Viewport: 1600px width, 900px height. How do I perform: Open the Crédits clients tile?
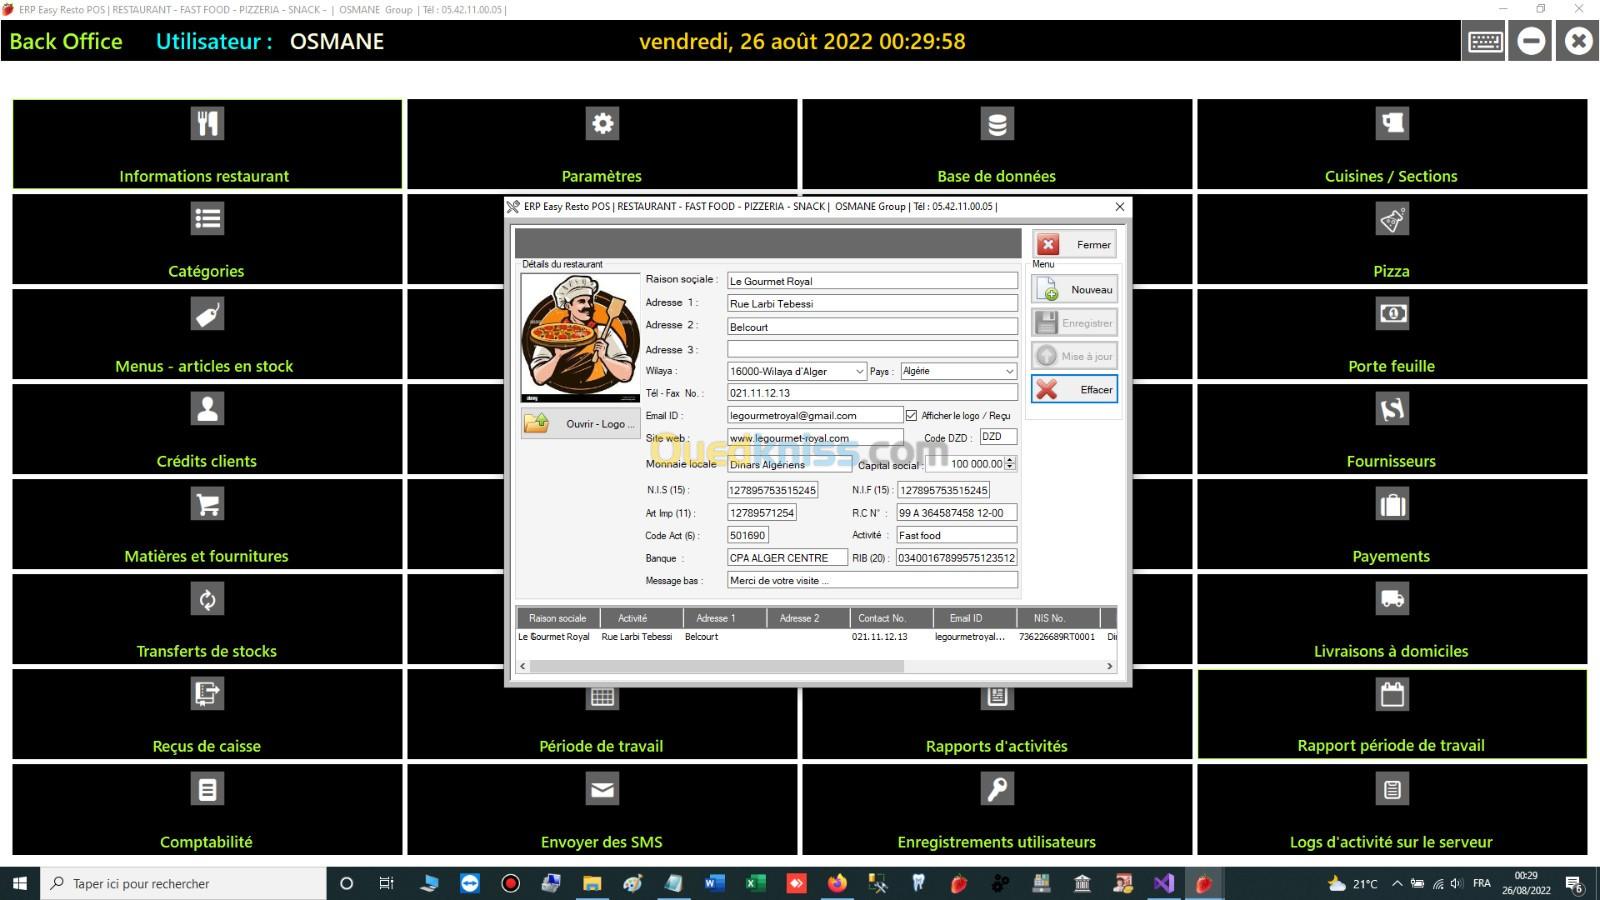tap(207, 429)
